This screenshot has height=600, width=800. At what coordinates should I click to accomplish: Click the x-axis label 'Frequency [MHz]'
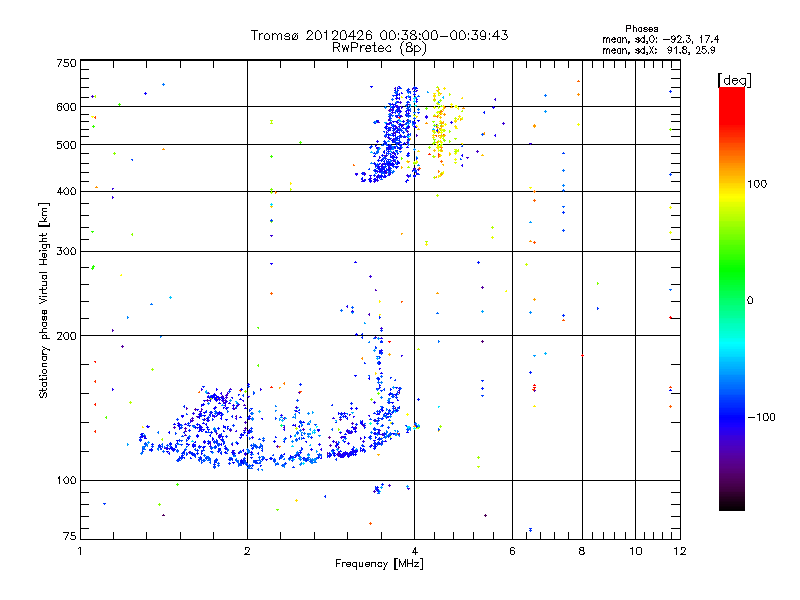point(379,564)
